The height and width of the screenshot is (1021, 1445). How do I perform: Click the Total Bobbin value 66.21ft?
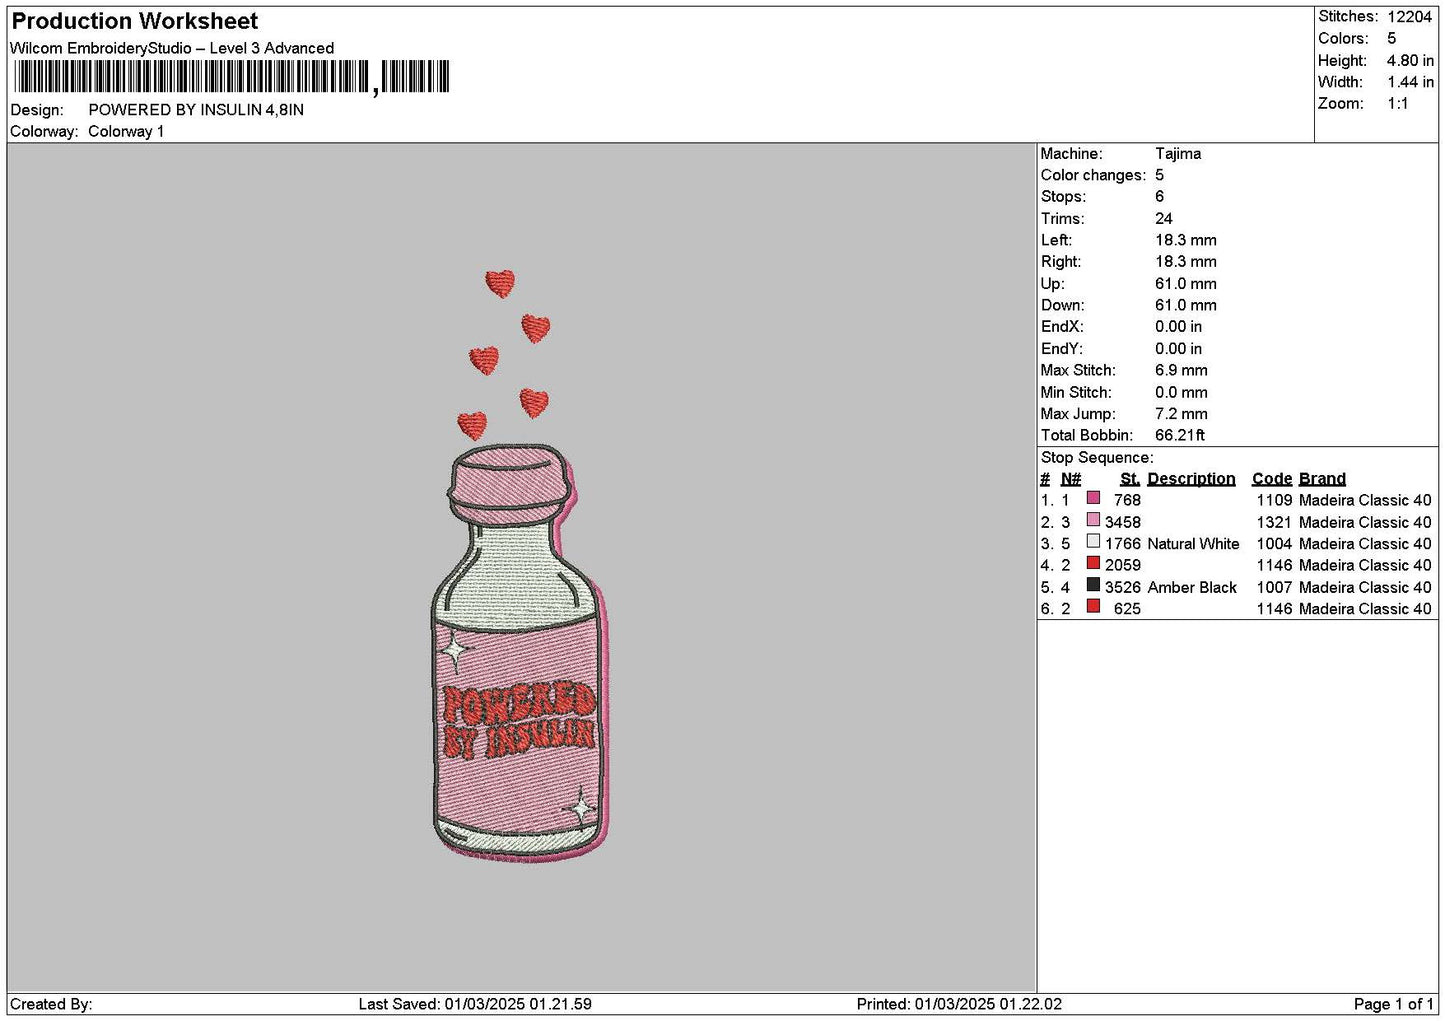coord(1180,436)
